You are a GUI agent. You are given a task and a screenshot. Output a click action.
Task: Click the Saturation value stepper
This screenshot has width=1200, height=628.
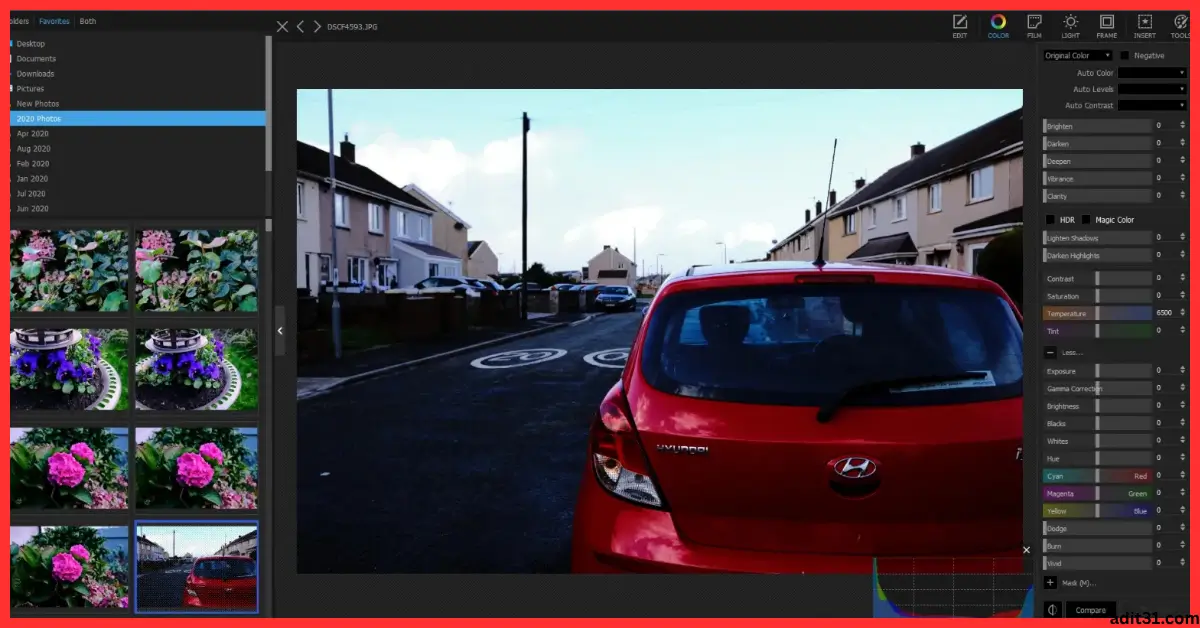click(x=1183, y=296)
